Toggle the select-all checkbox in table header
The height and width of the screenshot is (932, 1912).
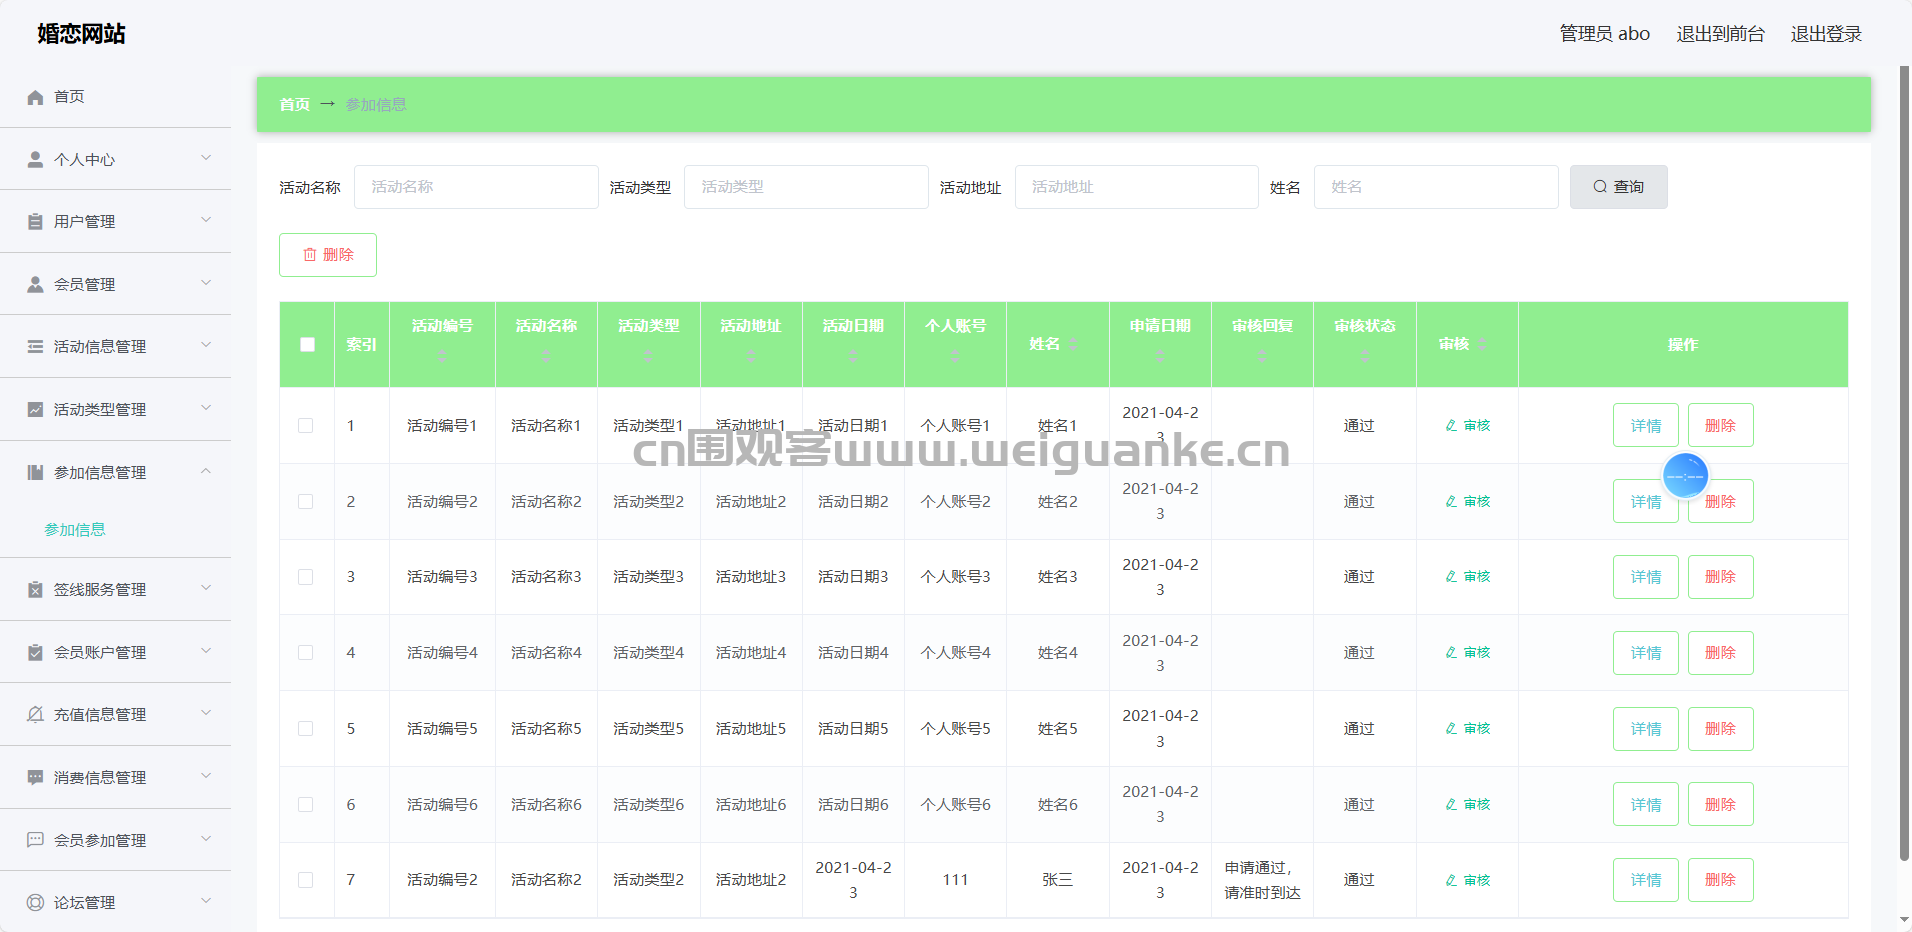(307, 345)
